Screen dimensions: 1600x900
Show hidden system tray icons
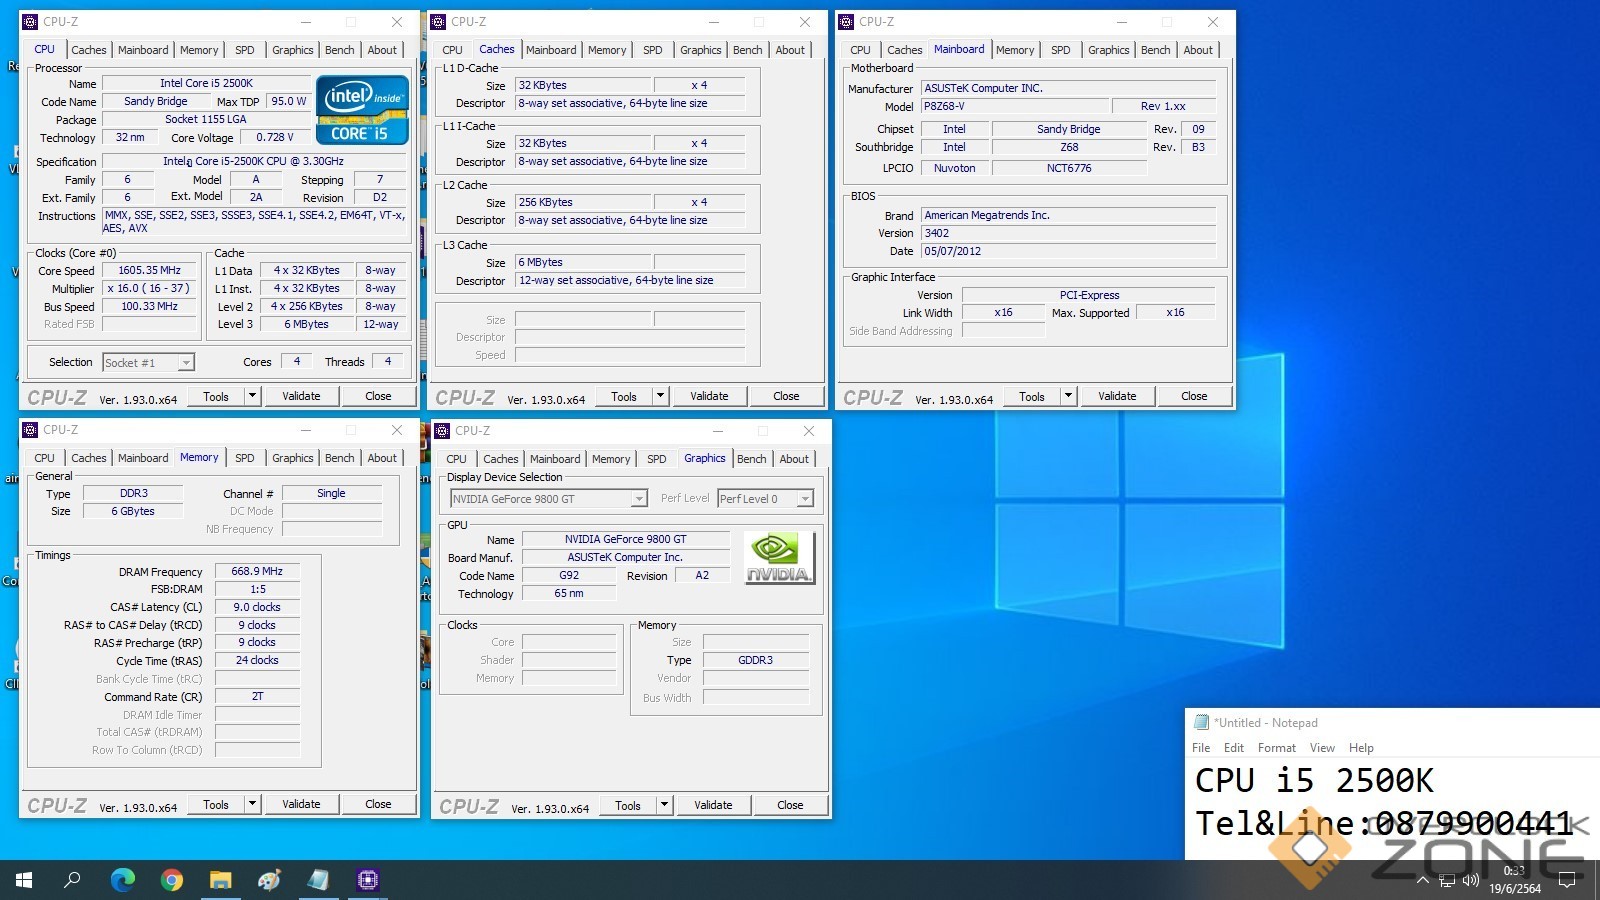[x=1422, y=881]
